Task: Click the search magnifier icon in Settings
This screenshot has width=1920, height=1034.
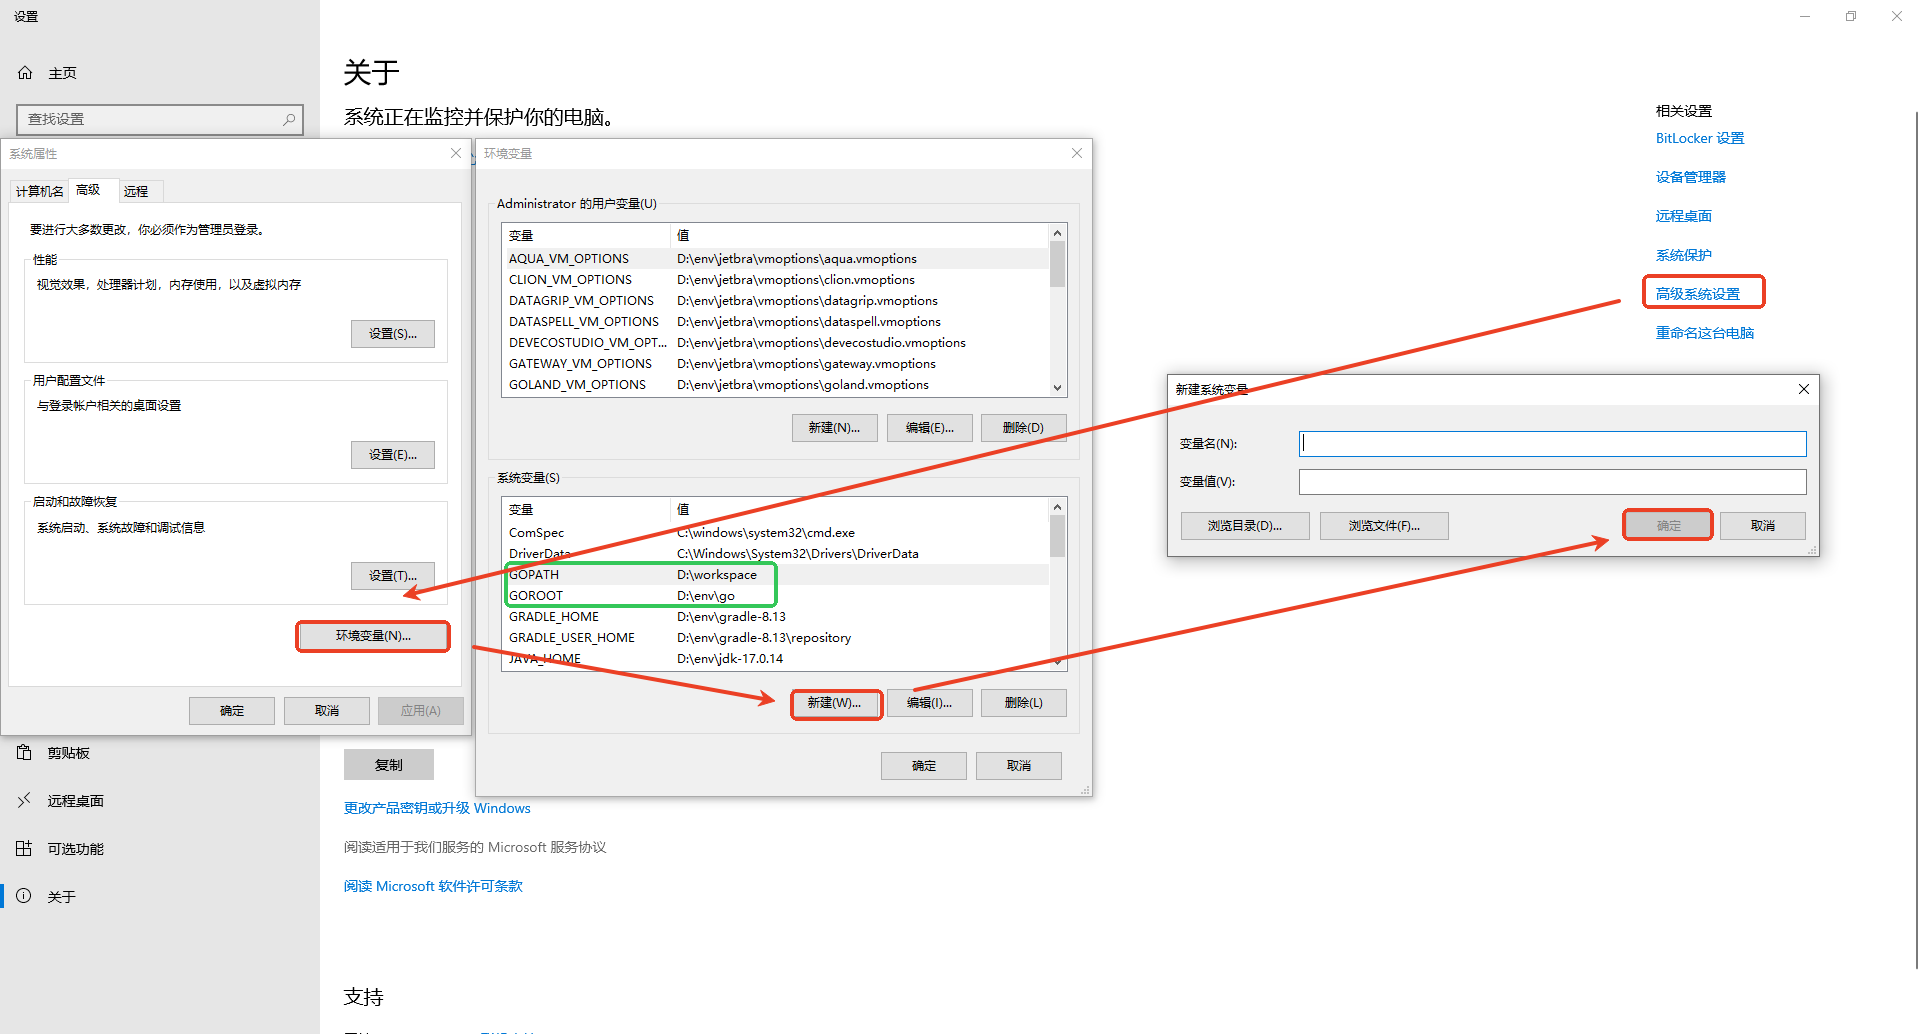Action: (x=289, y=119)
